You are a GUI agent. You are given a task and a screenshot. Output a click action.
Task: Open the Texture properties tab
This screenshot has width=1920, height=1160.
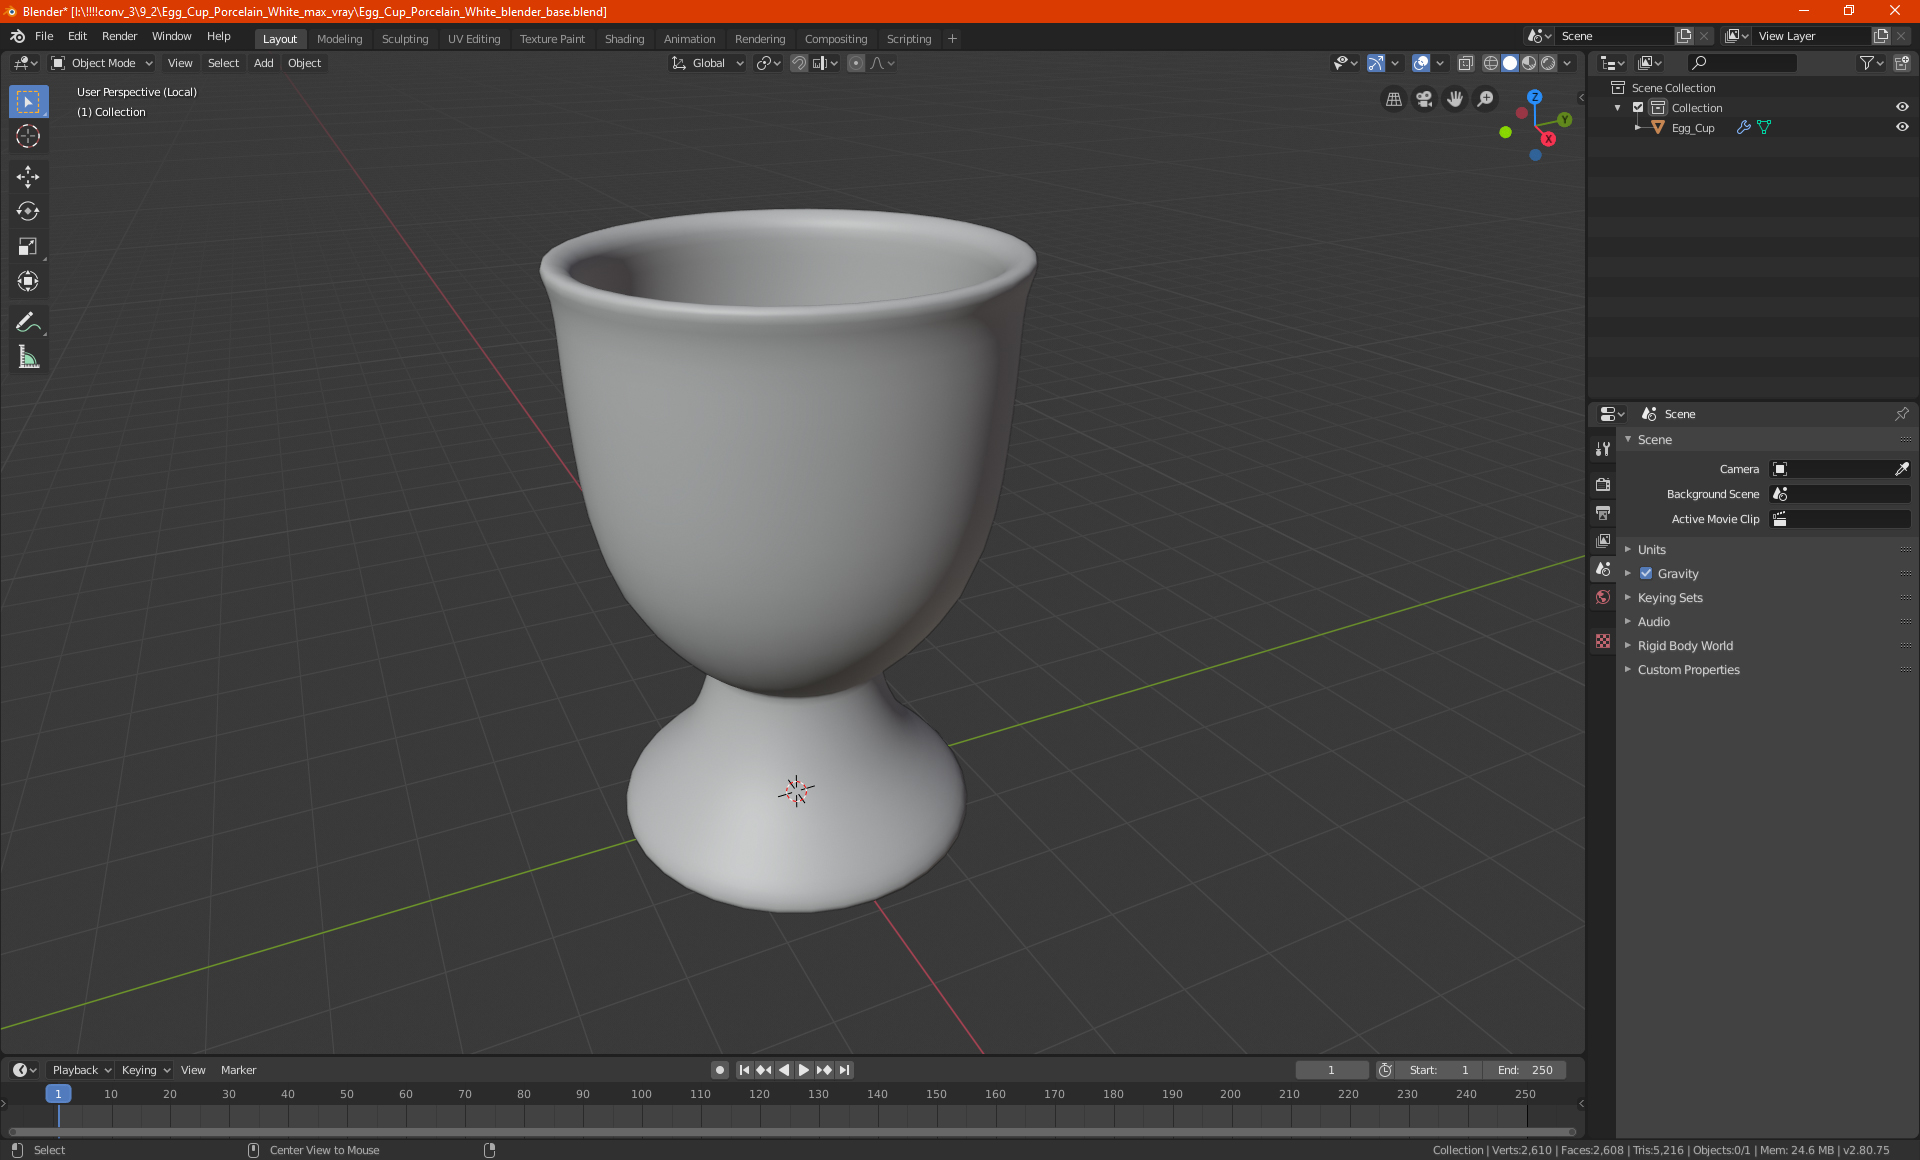point(1603,641)
